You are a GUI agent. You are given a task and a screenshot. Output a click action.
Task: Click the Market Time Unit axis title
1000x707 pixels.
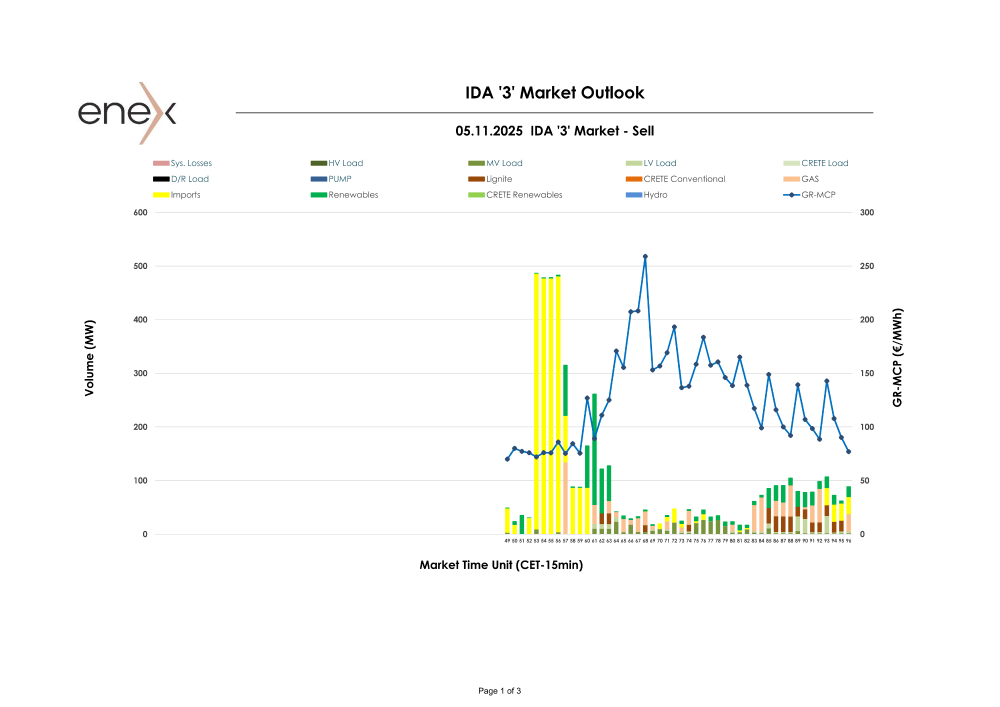(501, 565)
